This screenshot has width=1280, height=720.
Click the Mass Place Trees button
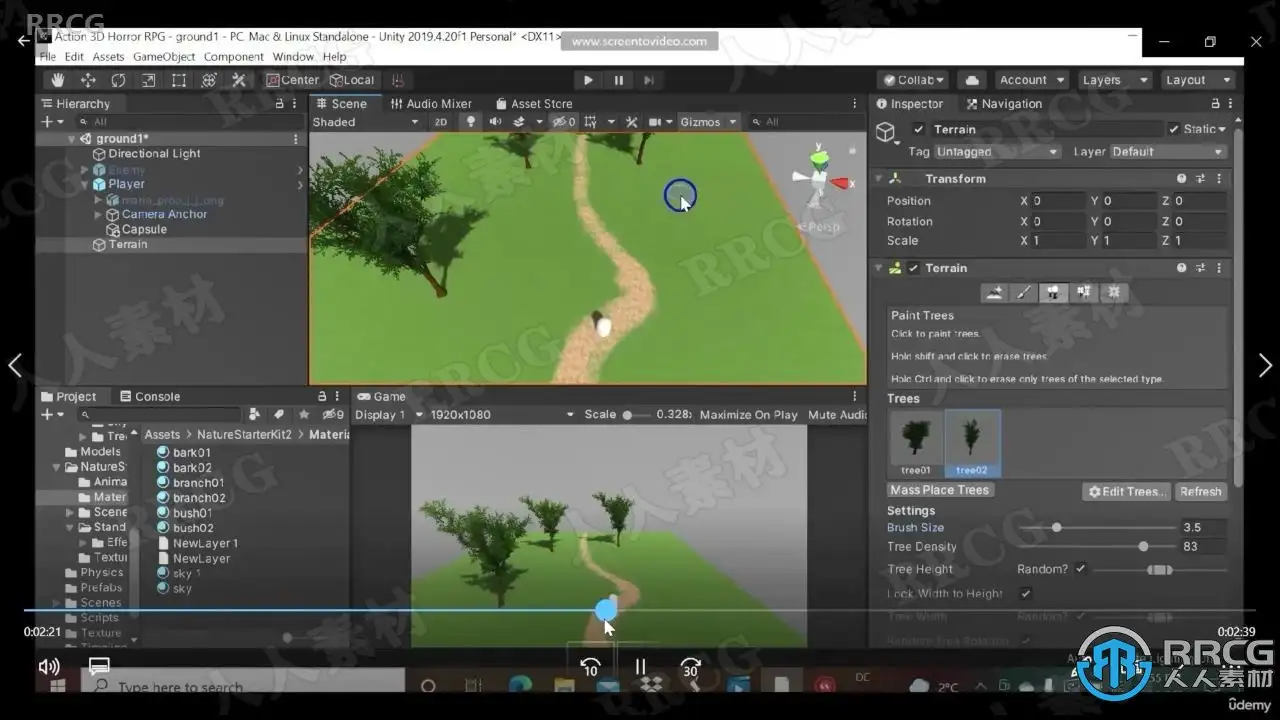click(x=940, y=490)
